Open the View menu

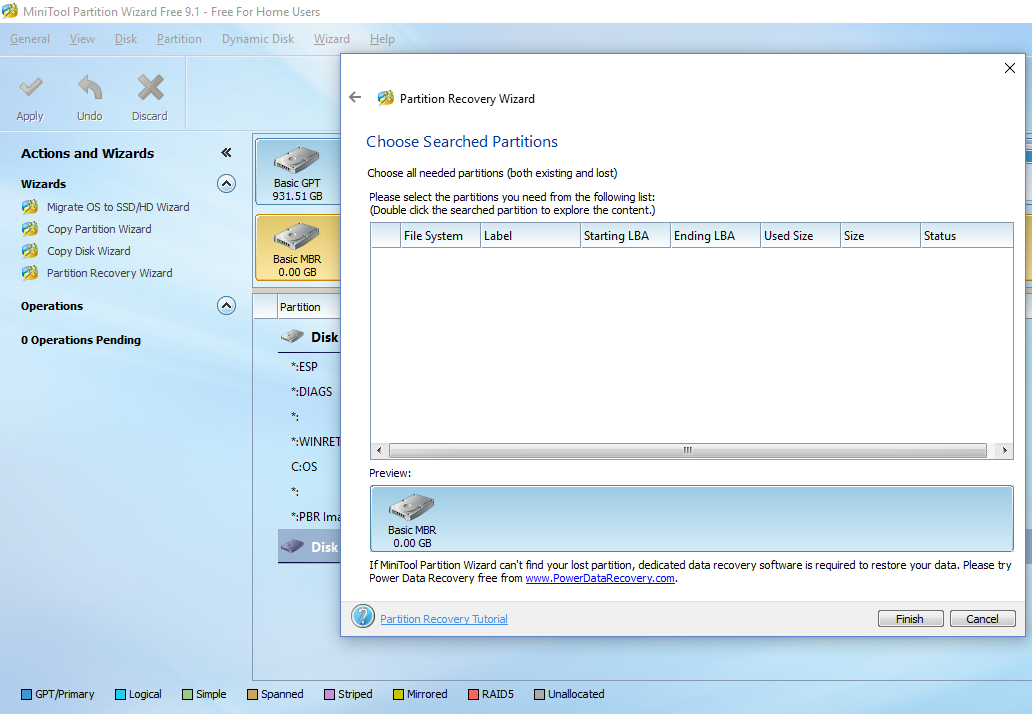(x=82, y=39)
